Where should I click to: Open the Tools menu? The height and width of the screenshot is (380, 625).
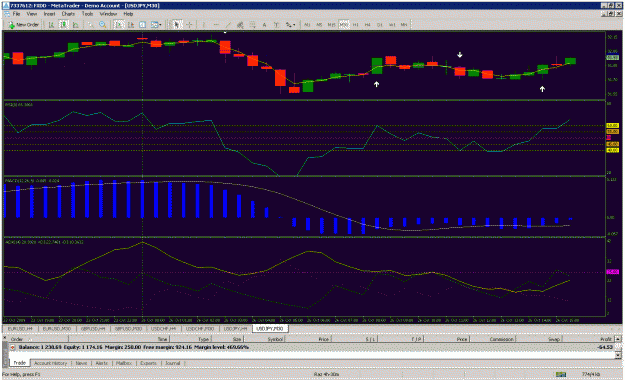click(x=87, y=14)
